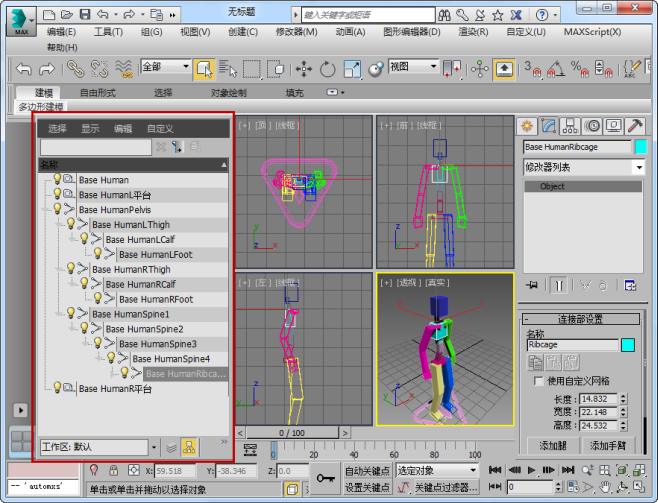
Task: Click the Unlink Selection icon
Action: pyautogui.click(x=99, y=69)
